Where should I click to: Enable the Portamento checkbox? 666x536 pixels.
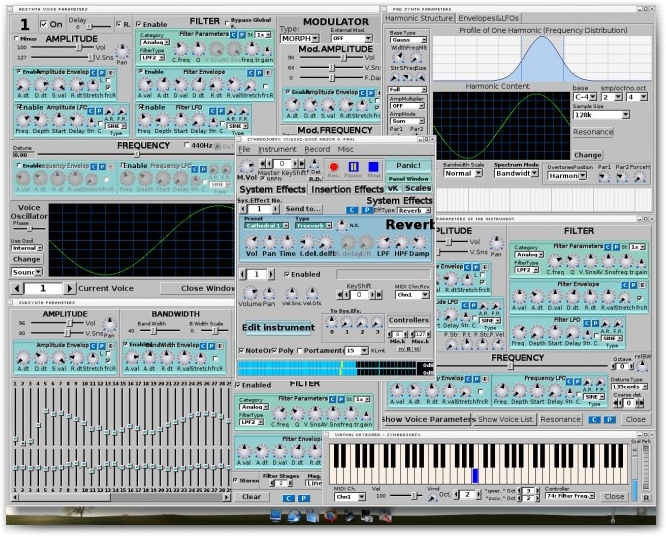300,350
